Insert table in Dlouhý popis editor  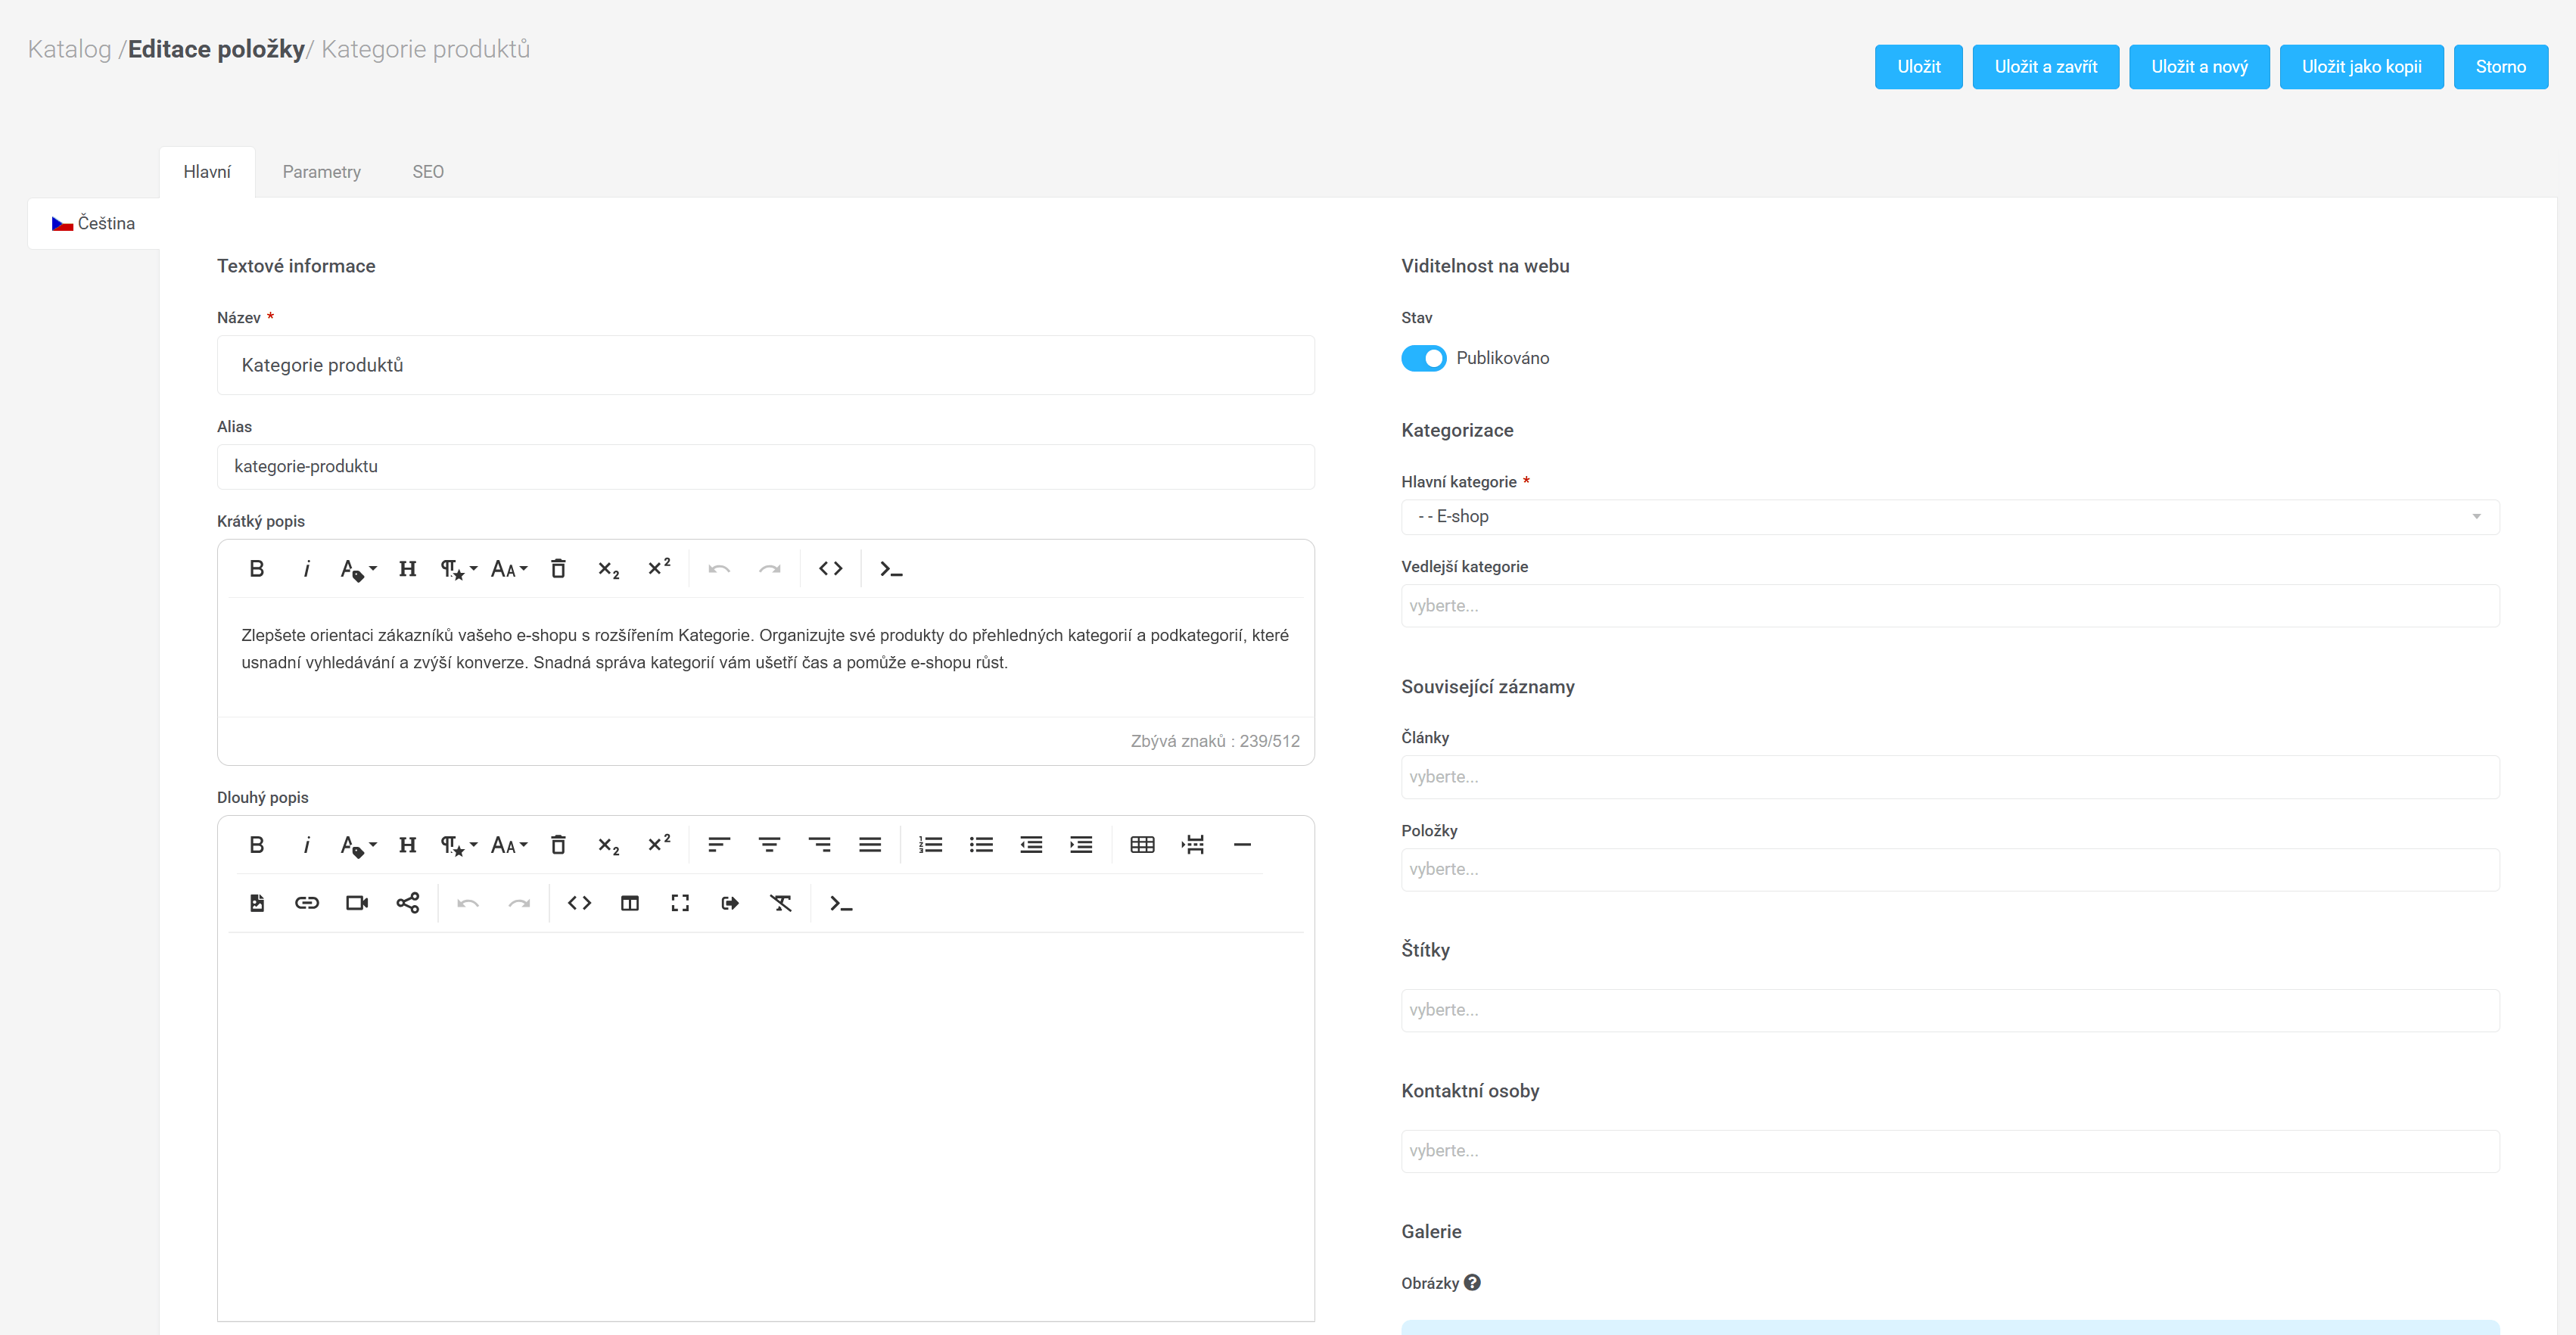tap(1142, 845)
